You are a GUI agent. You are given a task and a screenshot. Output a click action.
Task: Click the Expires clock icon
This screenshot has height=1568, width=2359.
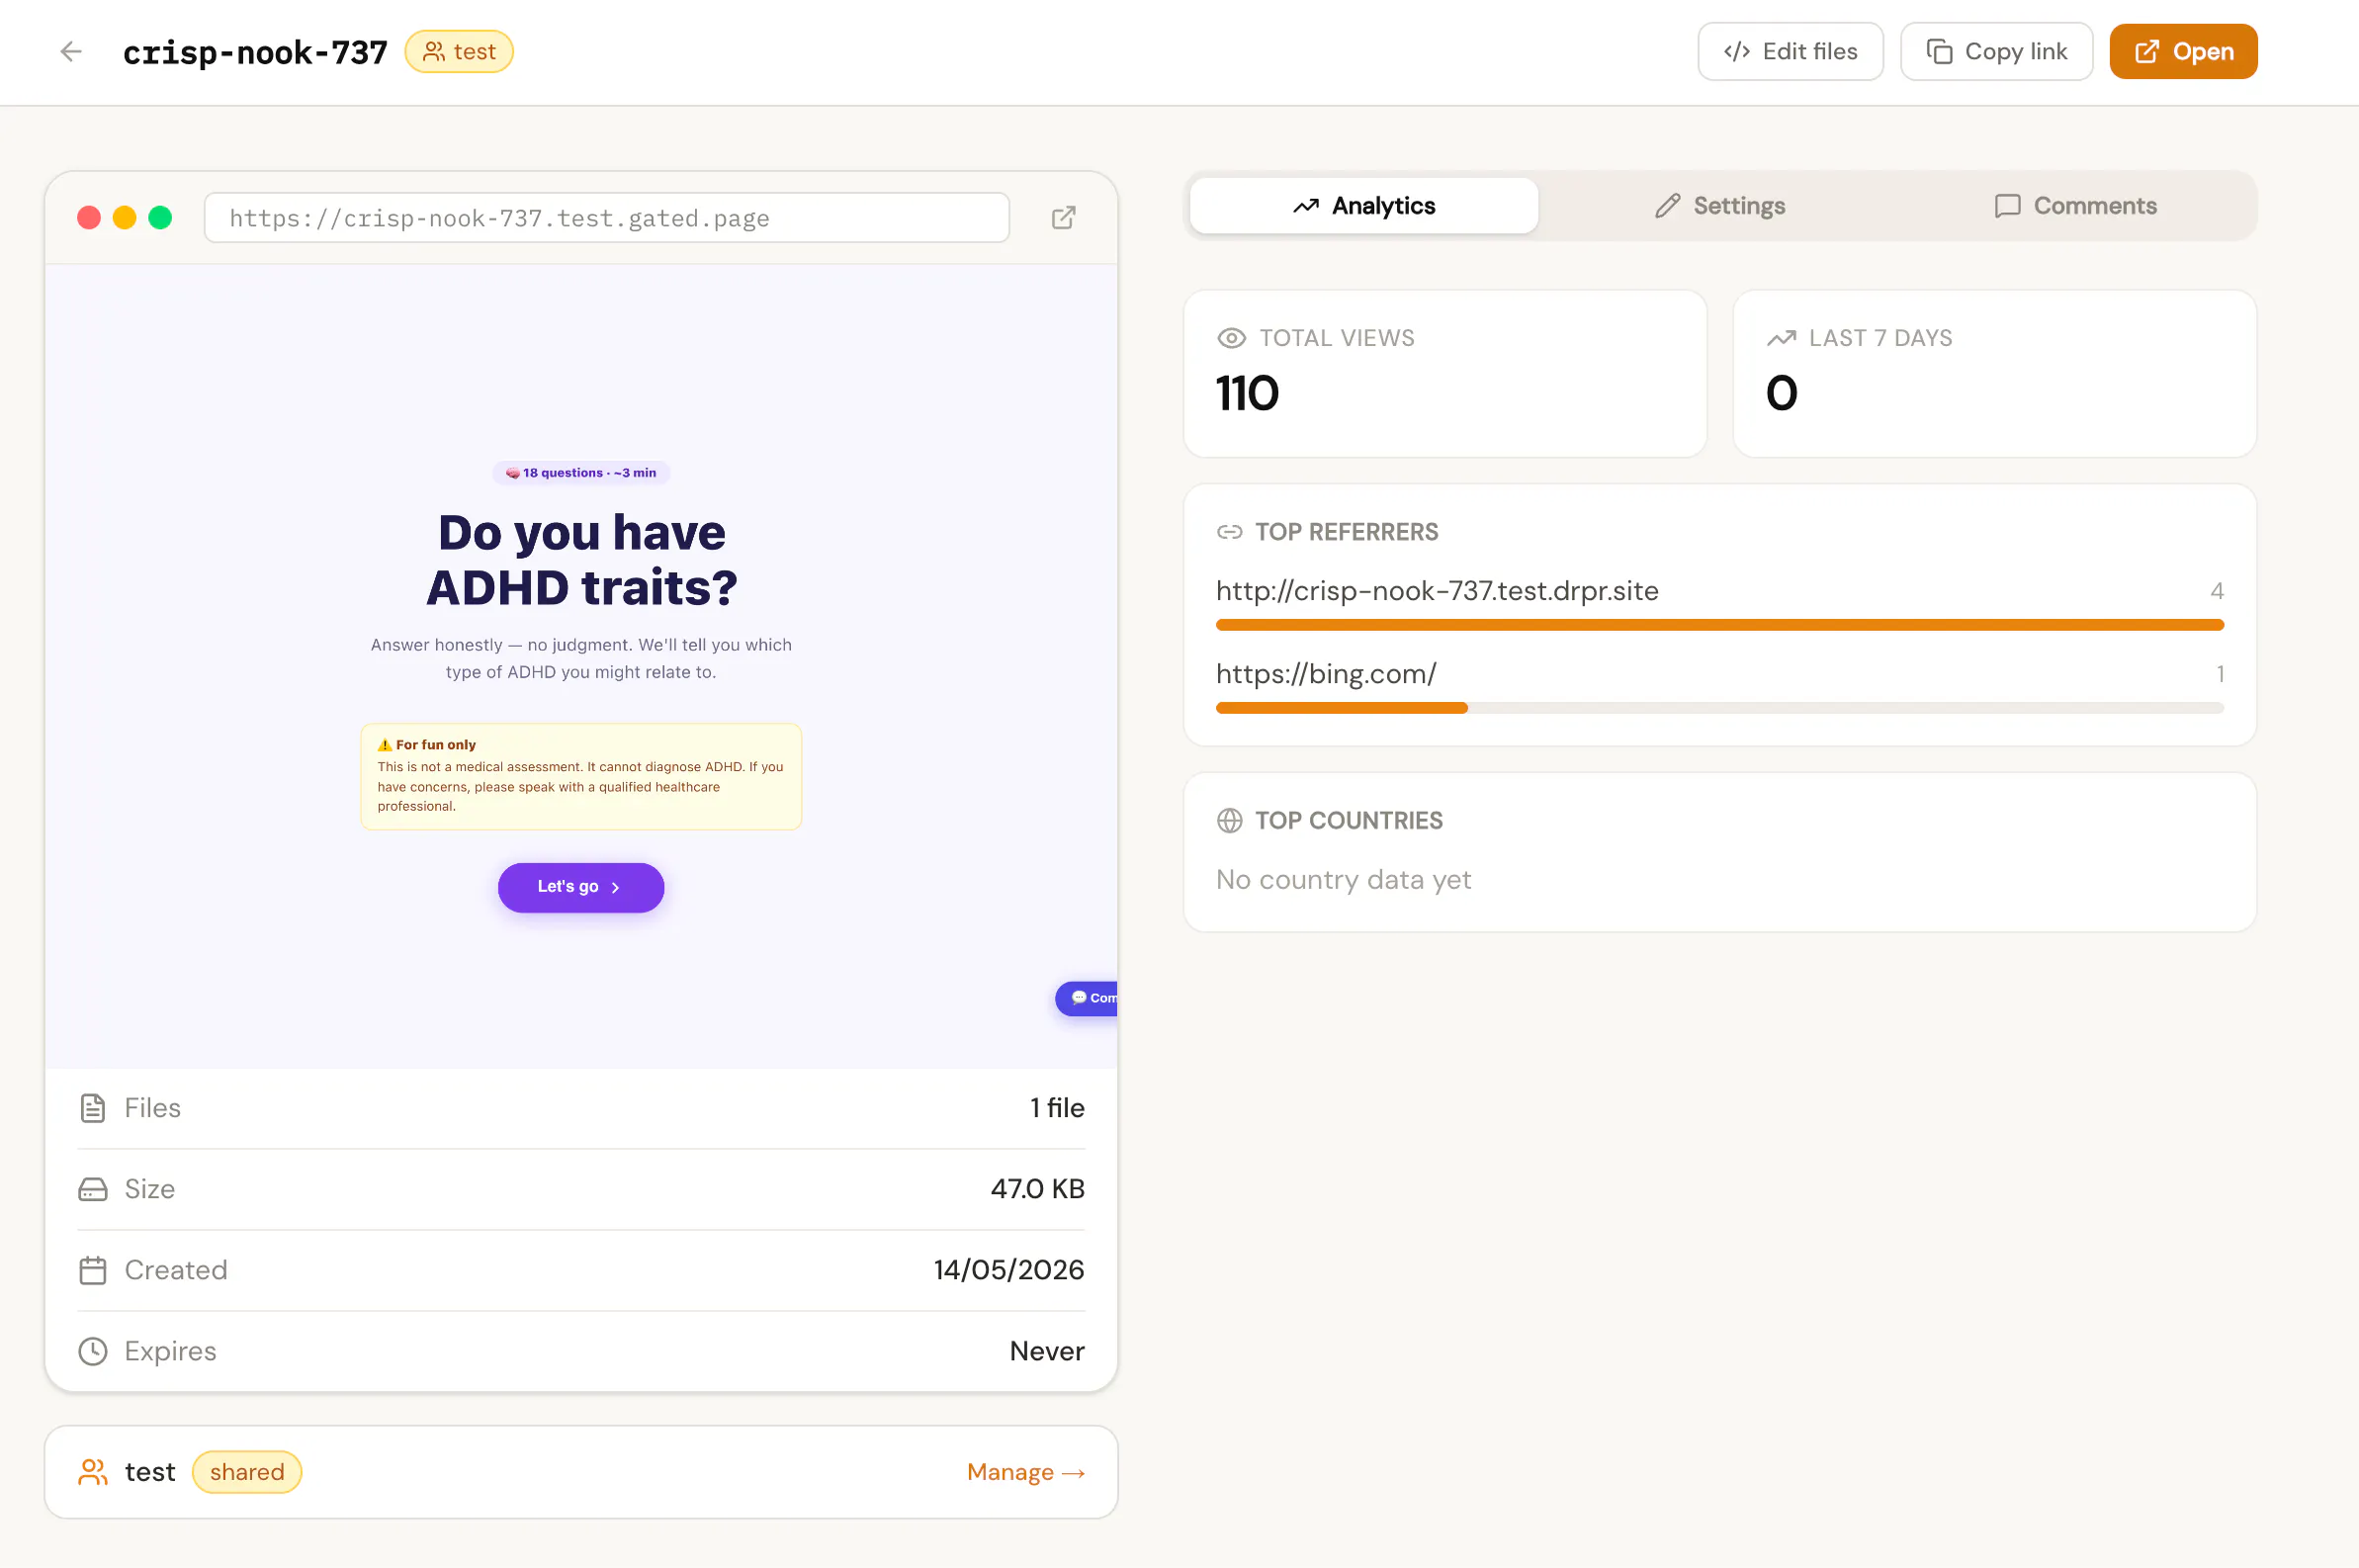click(93, 1351)
